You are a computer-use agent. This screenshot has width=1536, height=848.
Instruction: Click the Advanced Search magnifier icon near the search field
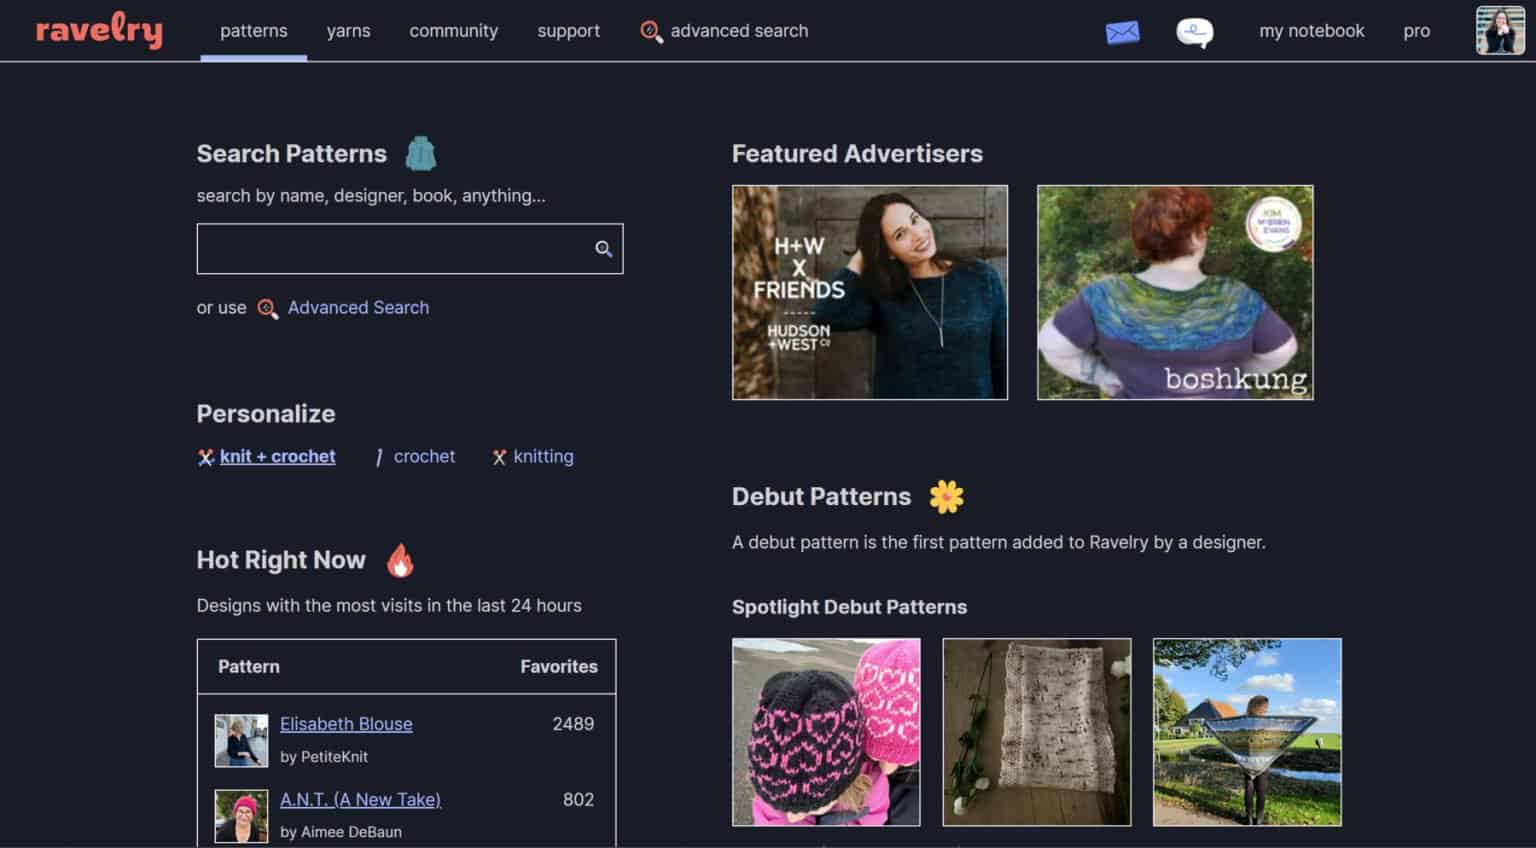pos(266,309)
